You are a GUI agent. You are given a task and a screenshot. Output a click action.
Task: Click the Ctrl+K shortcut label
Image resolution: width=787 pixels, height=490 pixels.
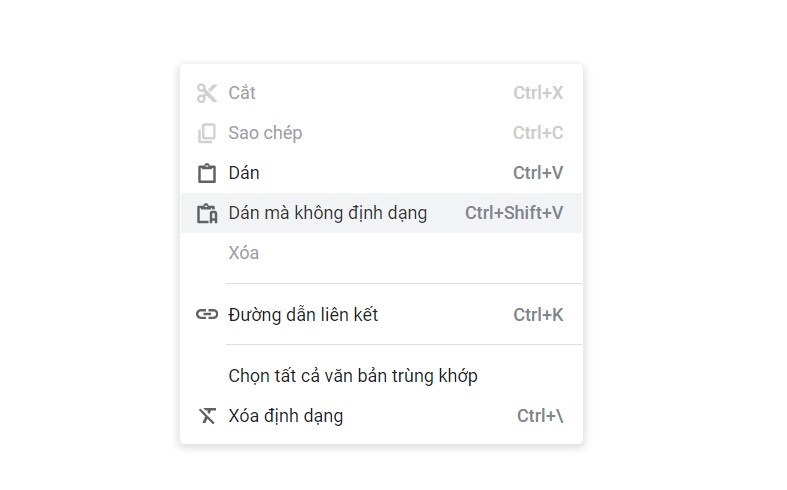pyautogui.click(x=538, y=315)
